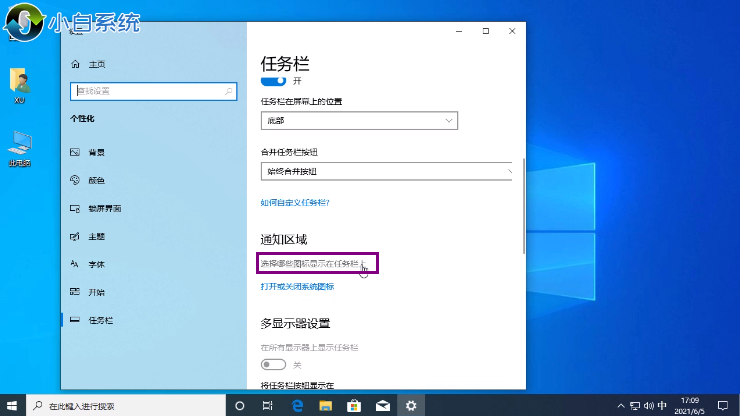
Task: Enable 在所有显示器上显示任务栏 toggle
Action: (x=273, y=365)
